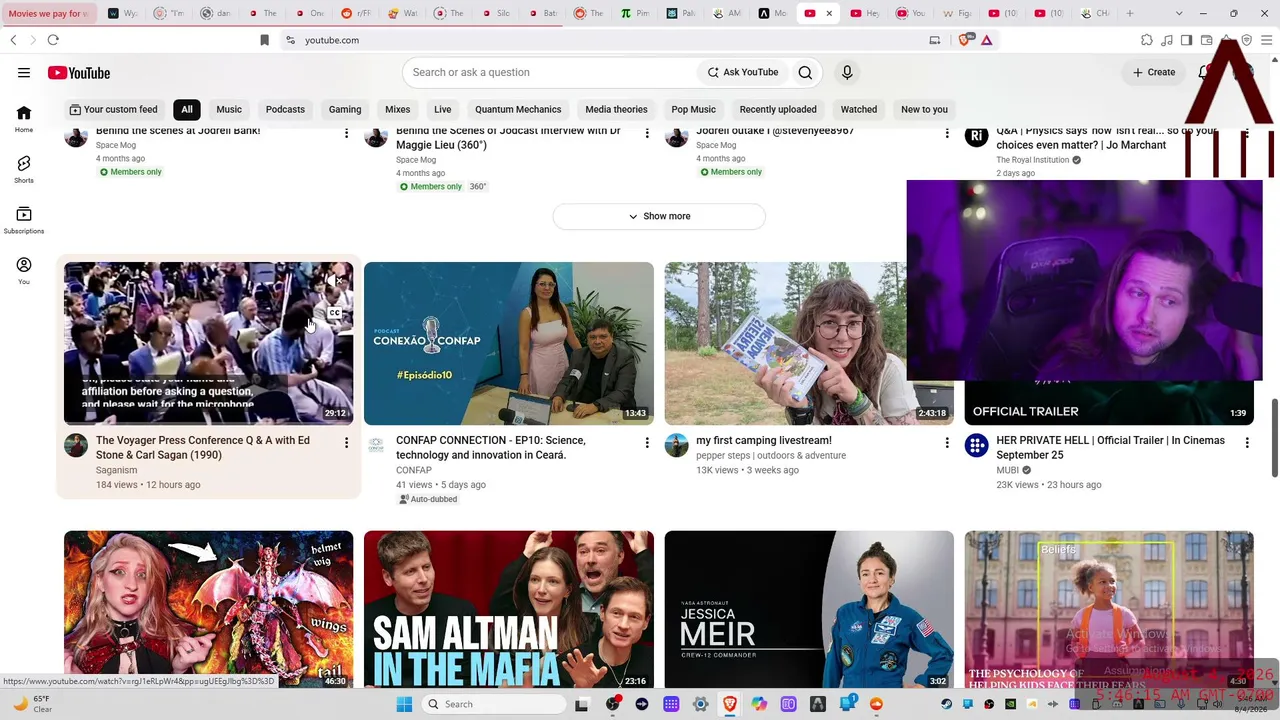Go to the YouTube logo home link
This screenshot has height=720, width=1280.
point(78,73)
